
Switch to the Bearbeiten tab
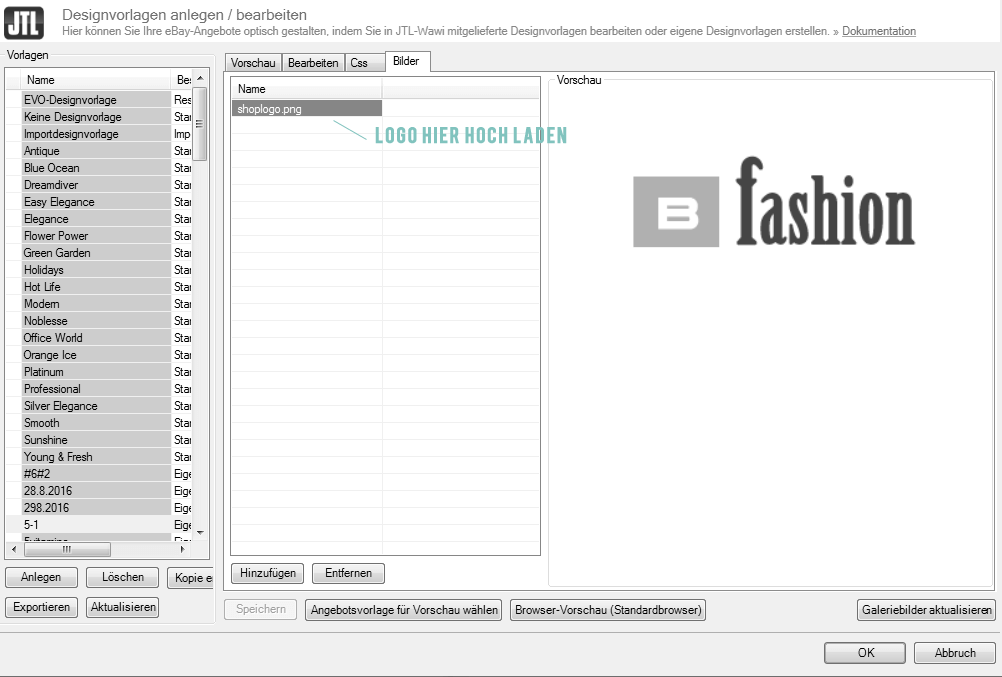[x=313, y=63]
